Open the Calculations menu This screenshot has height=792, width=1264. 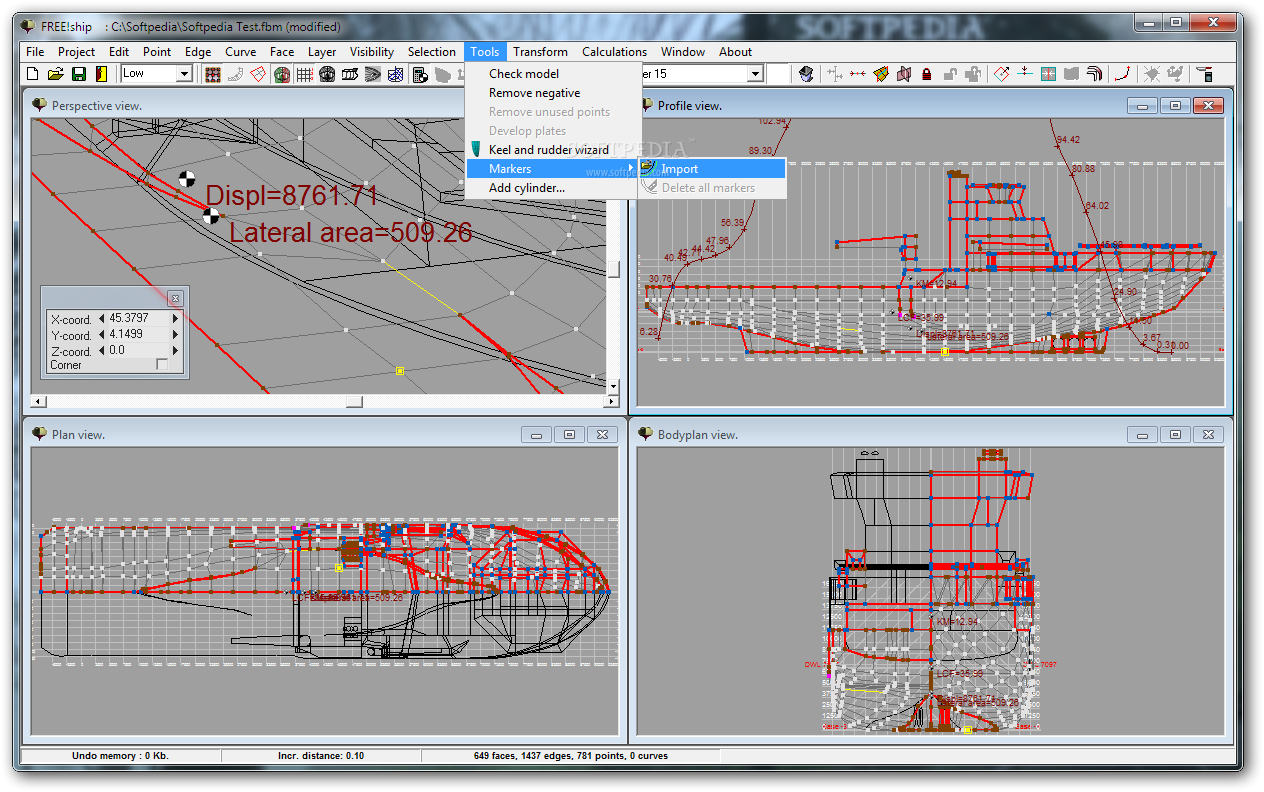tap(614, 52)
